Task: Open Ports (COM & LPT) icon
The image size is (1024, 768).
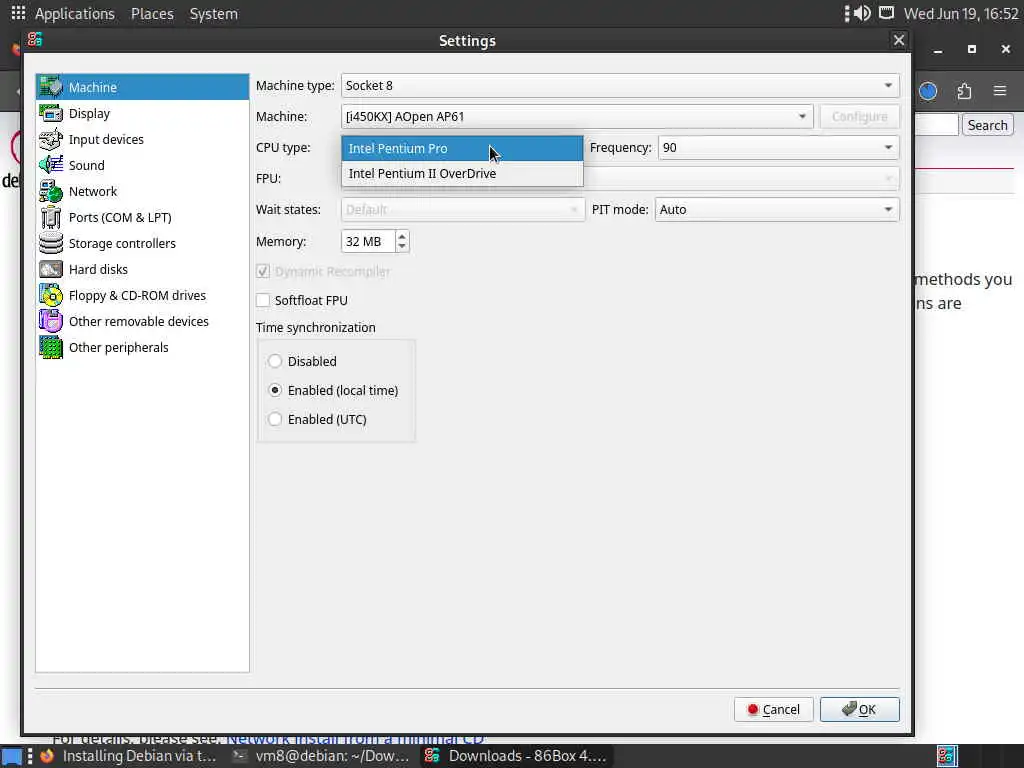Action: [50, 217]
